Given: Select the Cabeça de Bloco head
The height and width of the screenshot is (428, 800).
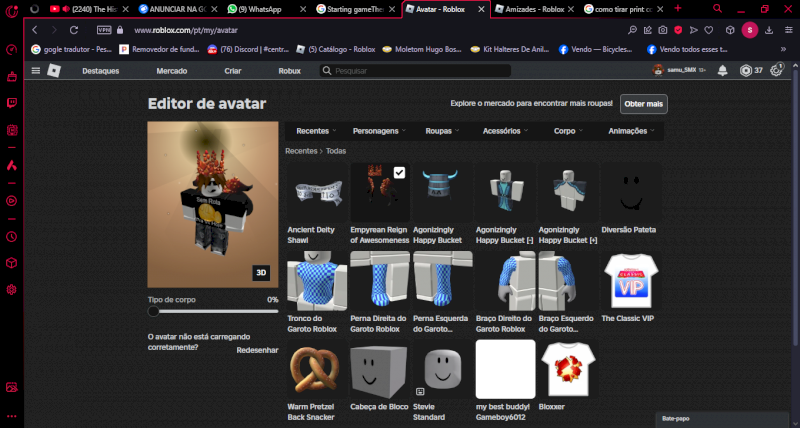Looking at the screenshot, I should 380,376.
